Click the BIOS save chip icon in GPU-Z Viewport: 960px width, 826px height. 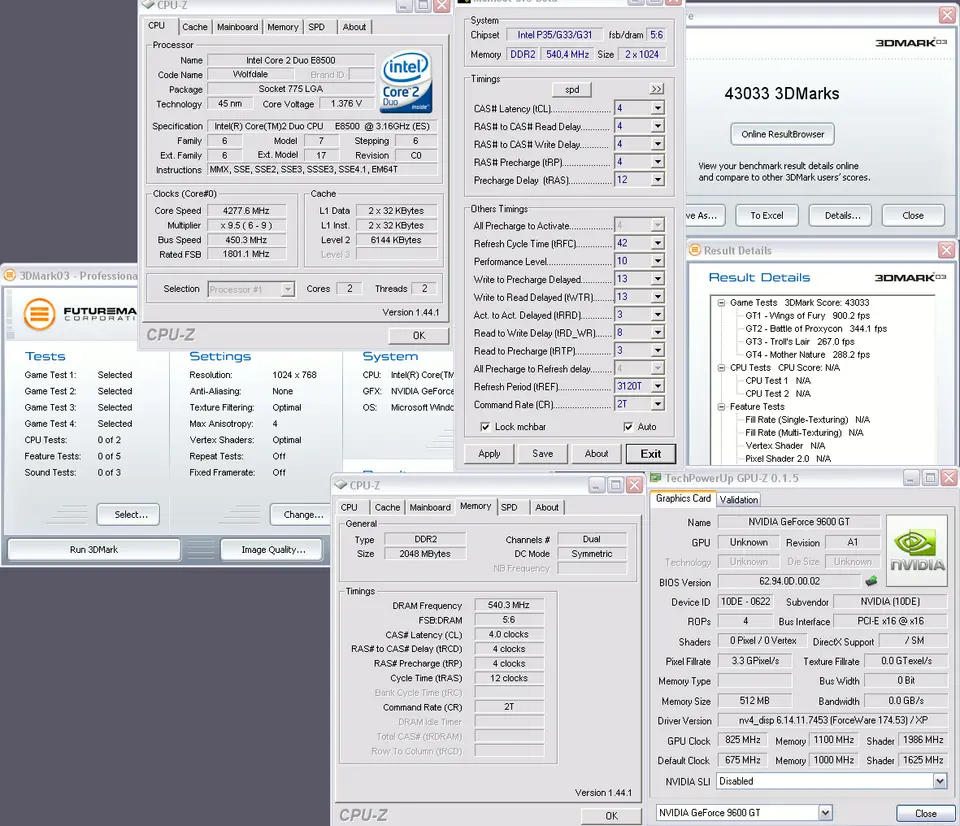871,581
